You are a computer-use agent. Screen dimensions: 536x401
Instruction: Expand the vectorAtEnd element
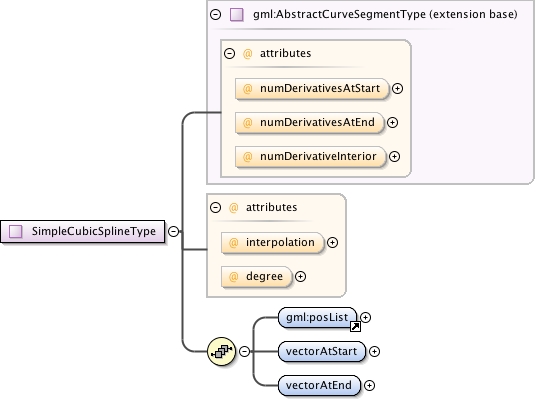tap(369, 386)
